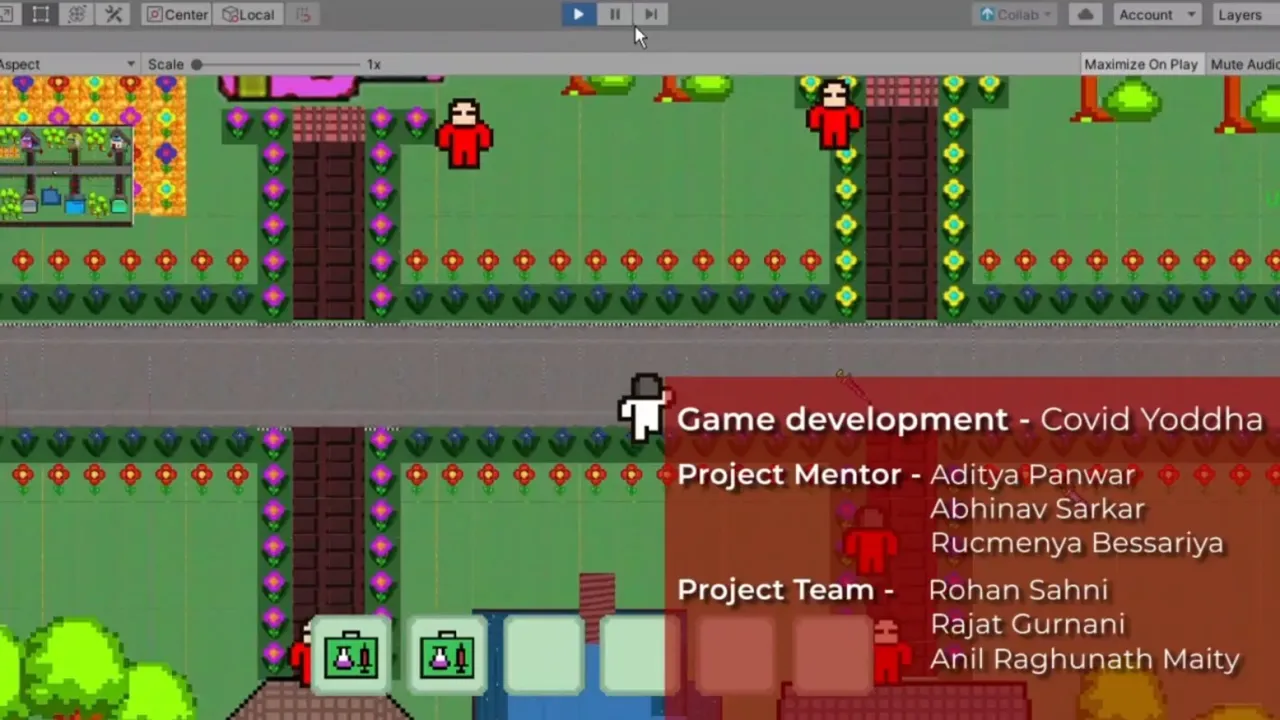Viewport: 1280px width, 720px height.
Task: Click the 'Covid Yoddha' title text
Action: 1151,419
